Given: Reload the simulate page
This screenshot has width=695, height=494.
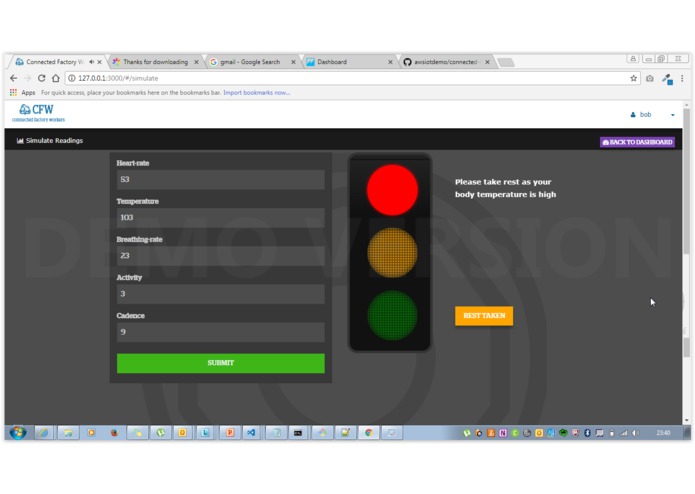Looking at the screenshot, I should (x=41, y=78).
